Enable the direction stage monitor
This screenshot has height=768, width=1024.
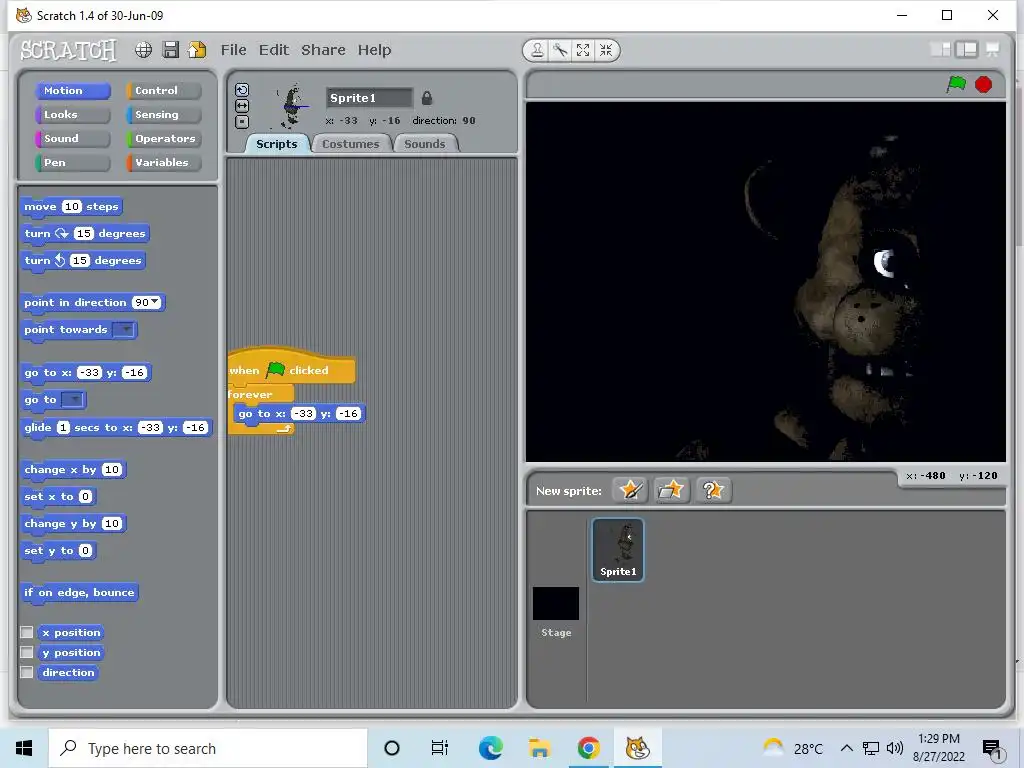[27, 672]
